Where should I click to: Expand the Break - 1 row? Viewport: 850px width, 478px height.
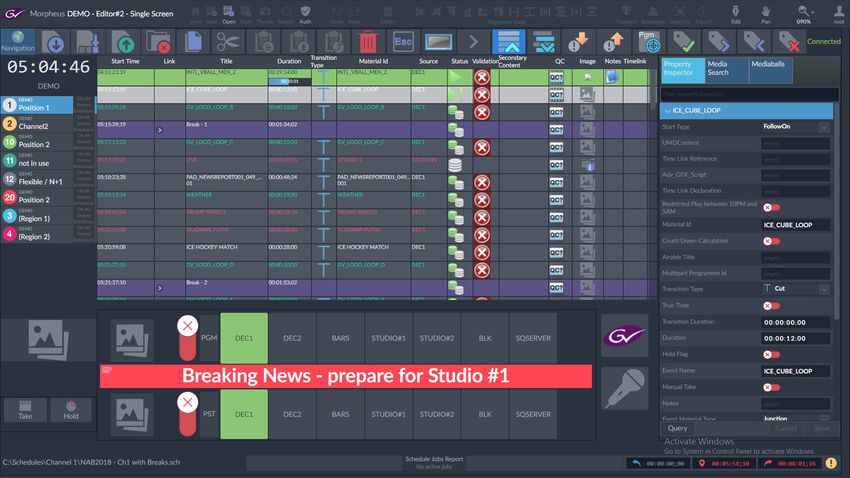tap(159, 130)
